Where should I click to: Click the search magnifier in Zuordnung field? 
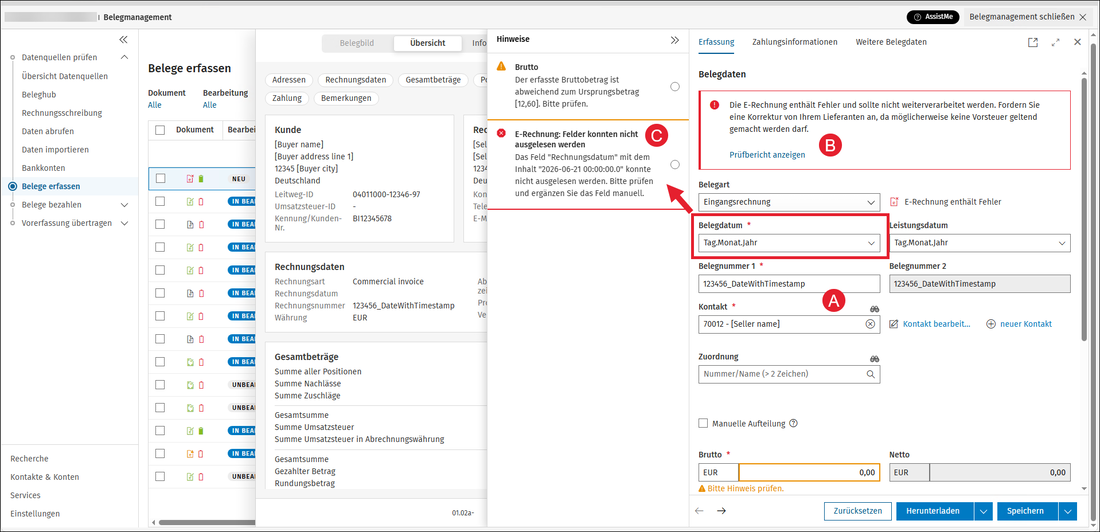click(x=871, y=375)
